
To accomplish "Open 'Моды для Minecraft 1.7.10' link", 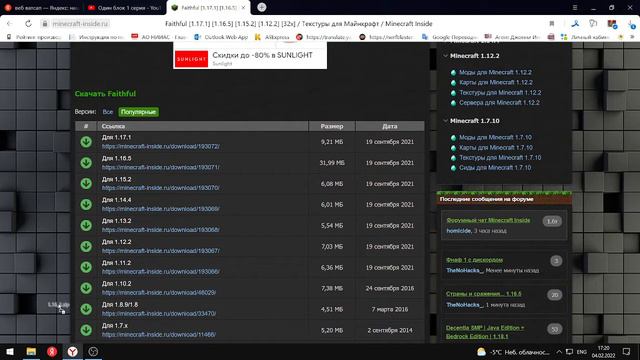I will point(495,138).
